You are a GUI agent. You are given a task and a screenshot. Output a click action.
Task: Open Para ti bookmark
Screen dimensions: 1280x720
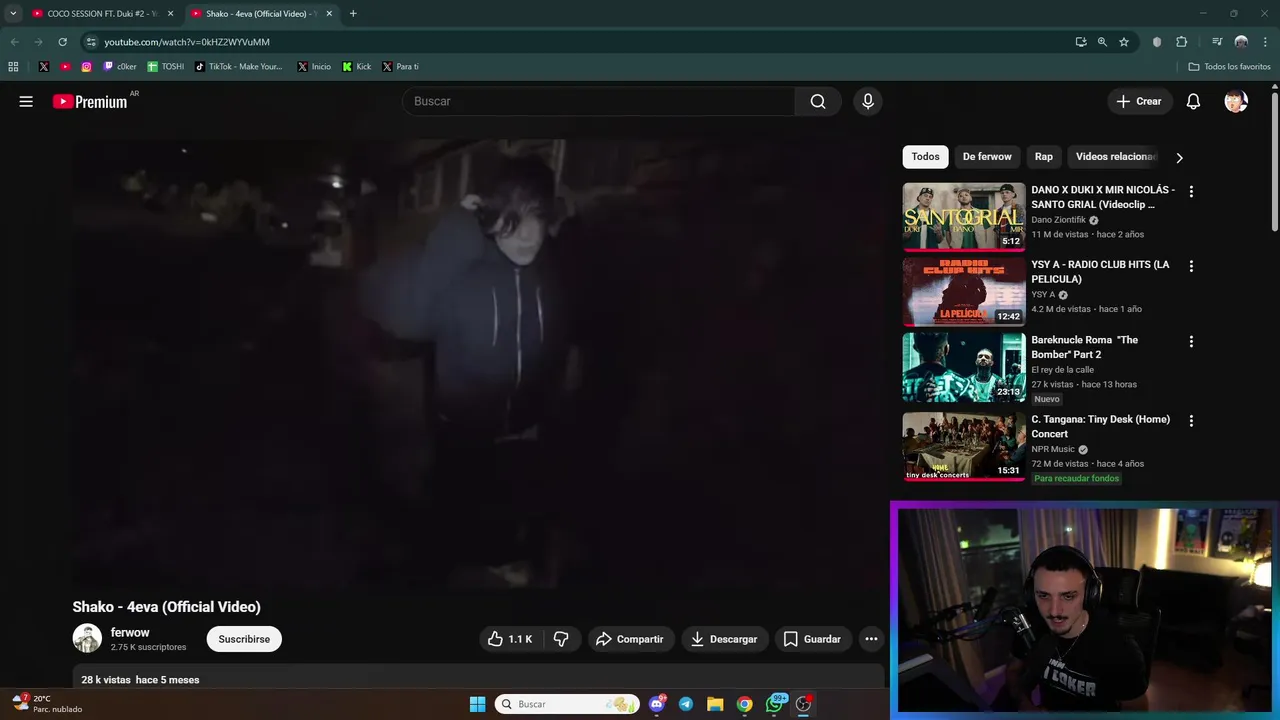tap(400, 67)
